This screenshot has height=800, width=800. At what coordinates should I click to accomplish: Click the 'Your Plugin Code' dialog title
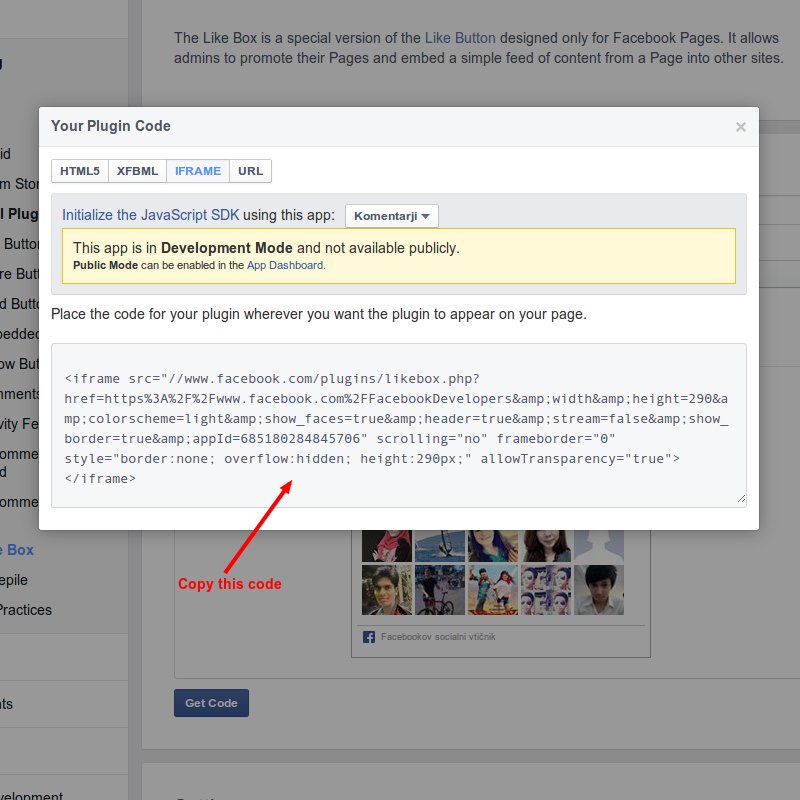pyautogui.click(x=111, y=126)
